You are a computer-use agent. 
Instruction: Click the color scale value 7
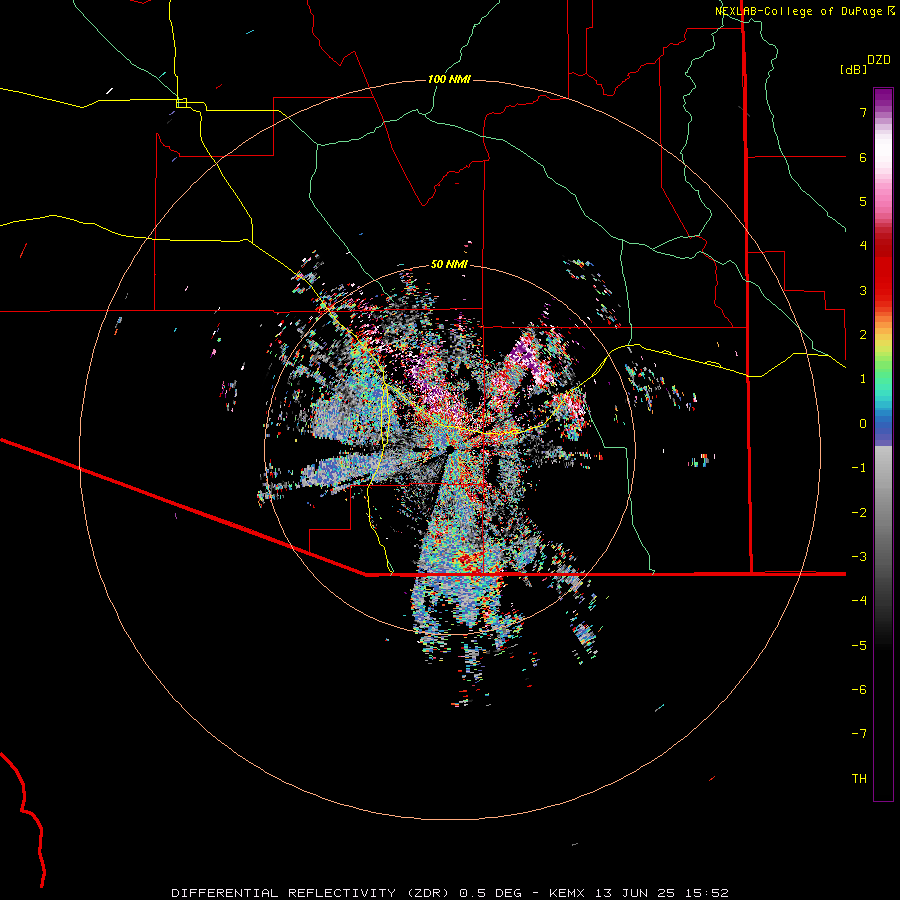[863, 112]
